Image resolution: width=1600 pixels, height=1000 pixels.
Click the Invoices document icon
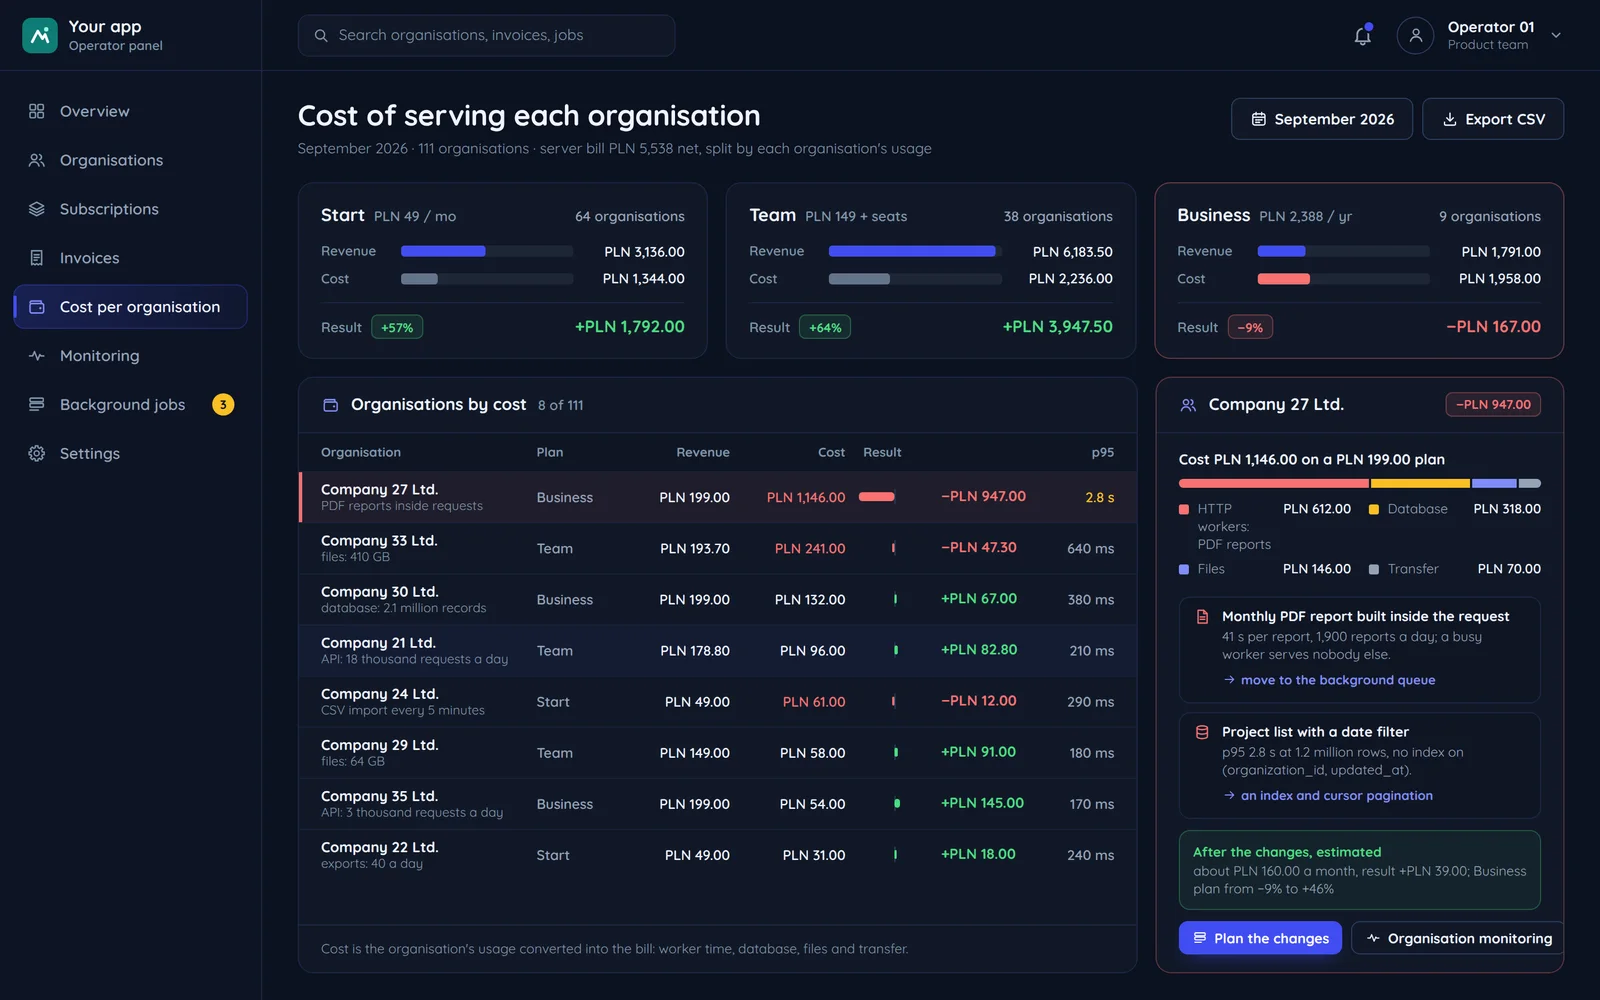point(37,258)
